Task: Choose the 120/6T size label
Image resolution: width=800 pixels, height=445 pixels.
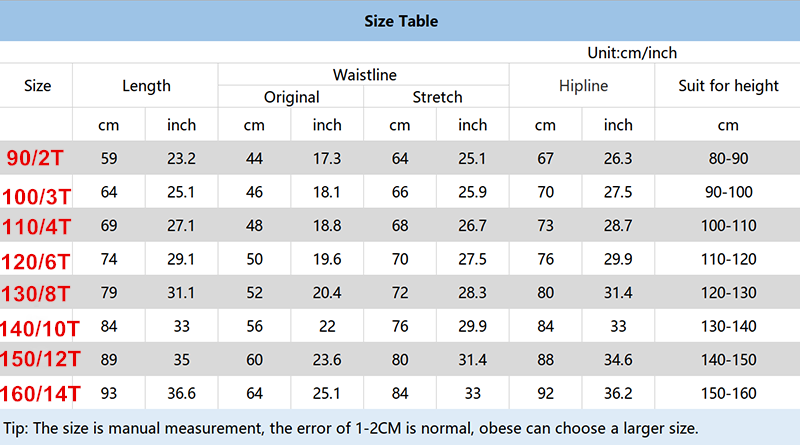Action: [x=37, y=261]
